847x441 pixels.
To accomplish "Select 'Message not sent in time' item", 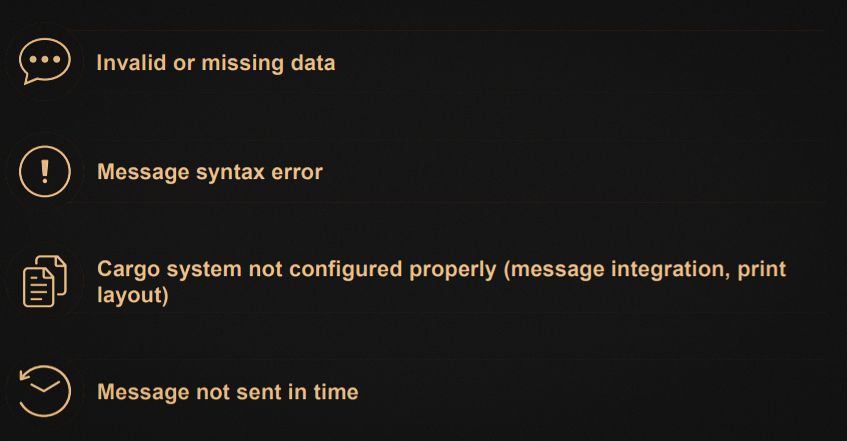I will [x=227, y=392].
